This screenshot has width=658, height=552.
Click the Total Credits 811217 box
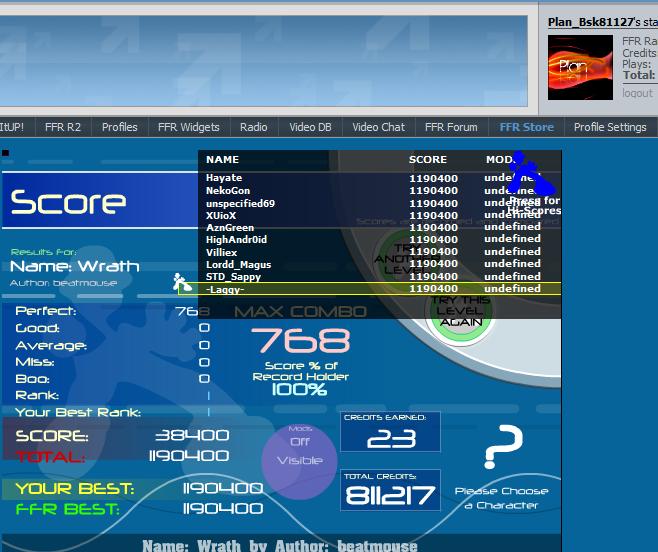390,490
